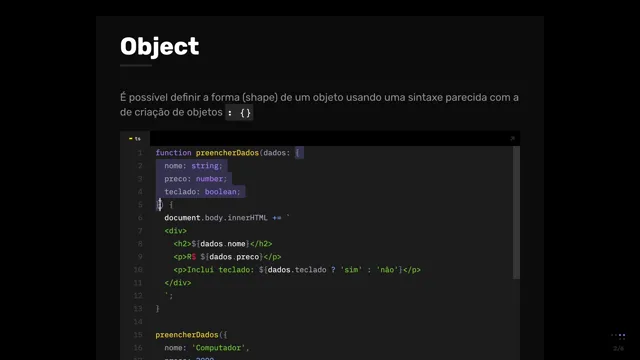Click line number 14 in the gutter
This screenshot has width=640, height=360.
coord(138,322)
